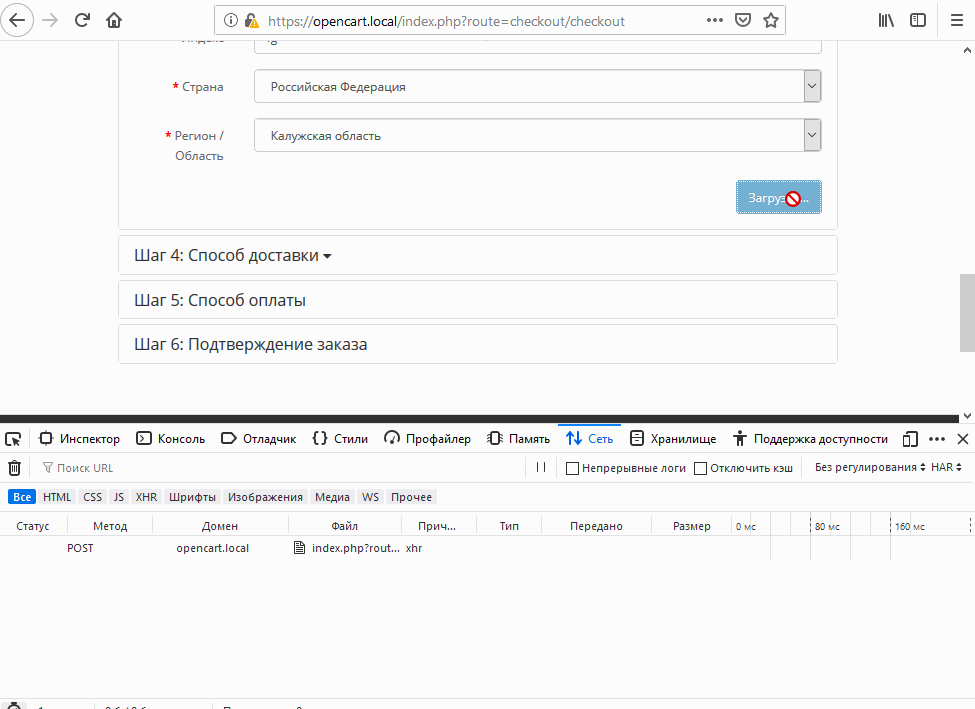Filter requests by XHR
Screen dimensions: 975x709
pyautogui.click(x=147, y=497)
